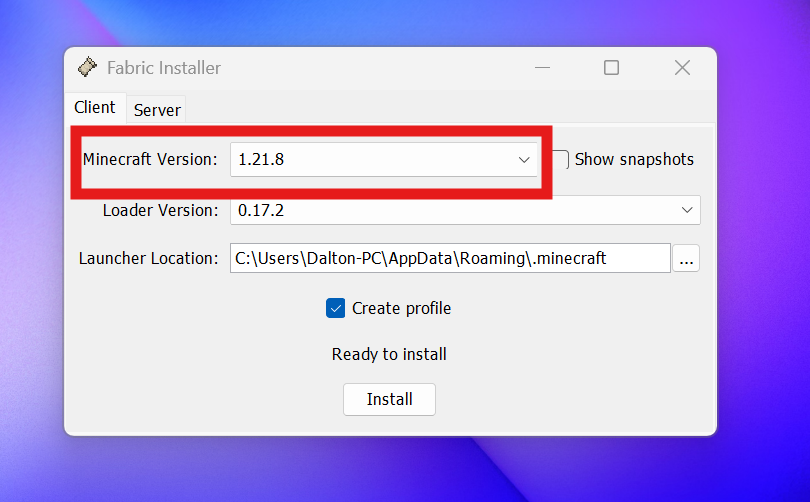Click the Fabric Installer window title
This screenshot has width=810, height=502.
[164, 68]
